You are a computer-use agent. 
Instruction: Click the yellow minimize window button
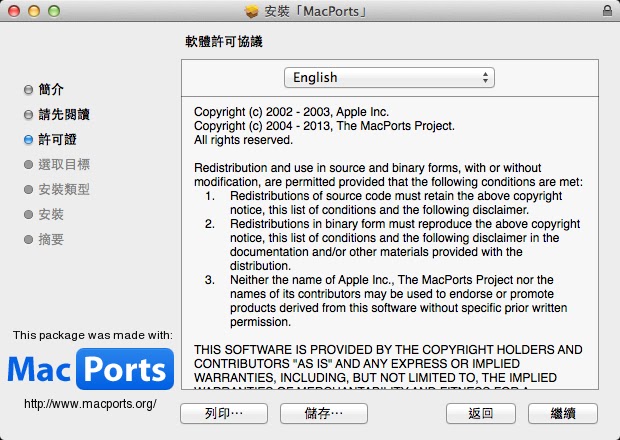coord(34,11)
